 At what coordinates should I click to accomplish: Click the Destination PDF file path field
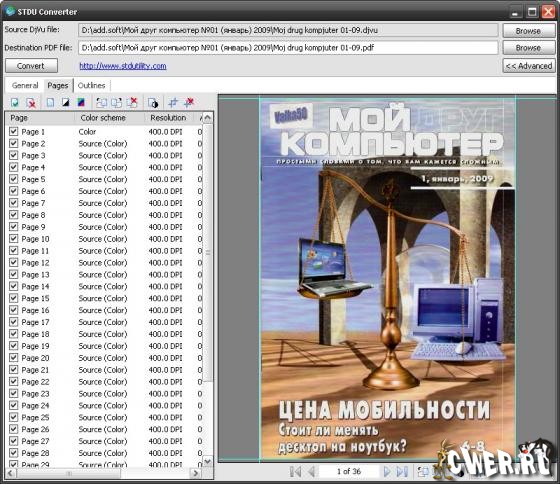tap(288, 48)
